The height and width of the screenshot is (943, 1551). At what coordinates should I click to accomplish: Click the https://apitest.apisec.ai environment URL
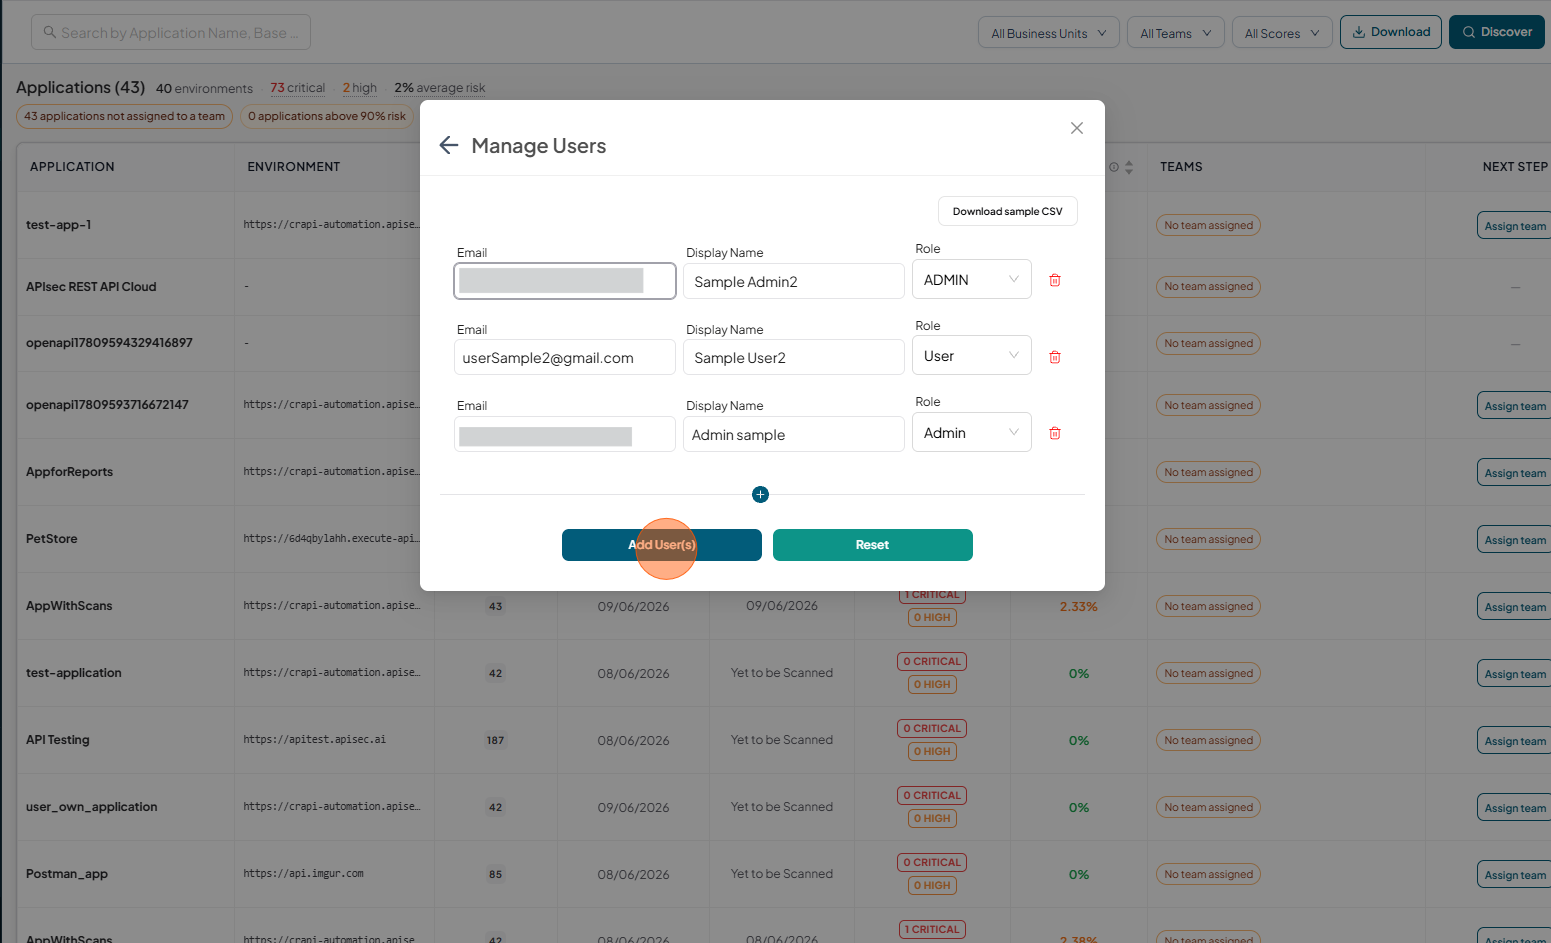pos(314,740)
